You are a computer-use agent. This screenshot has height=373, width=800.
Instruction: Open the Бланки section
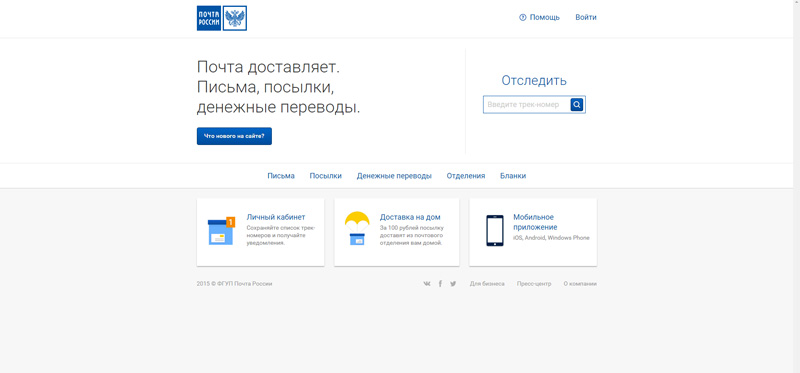[513, 176]
